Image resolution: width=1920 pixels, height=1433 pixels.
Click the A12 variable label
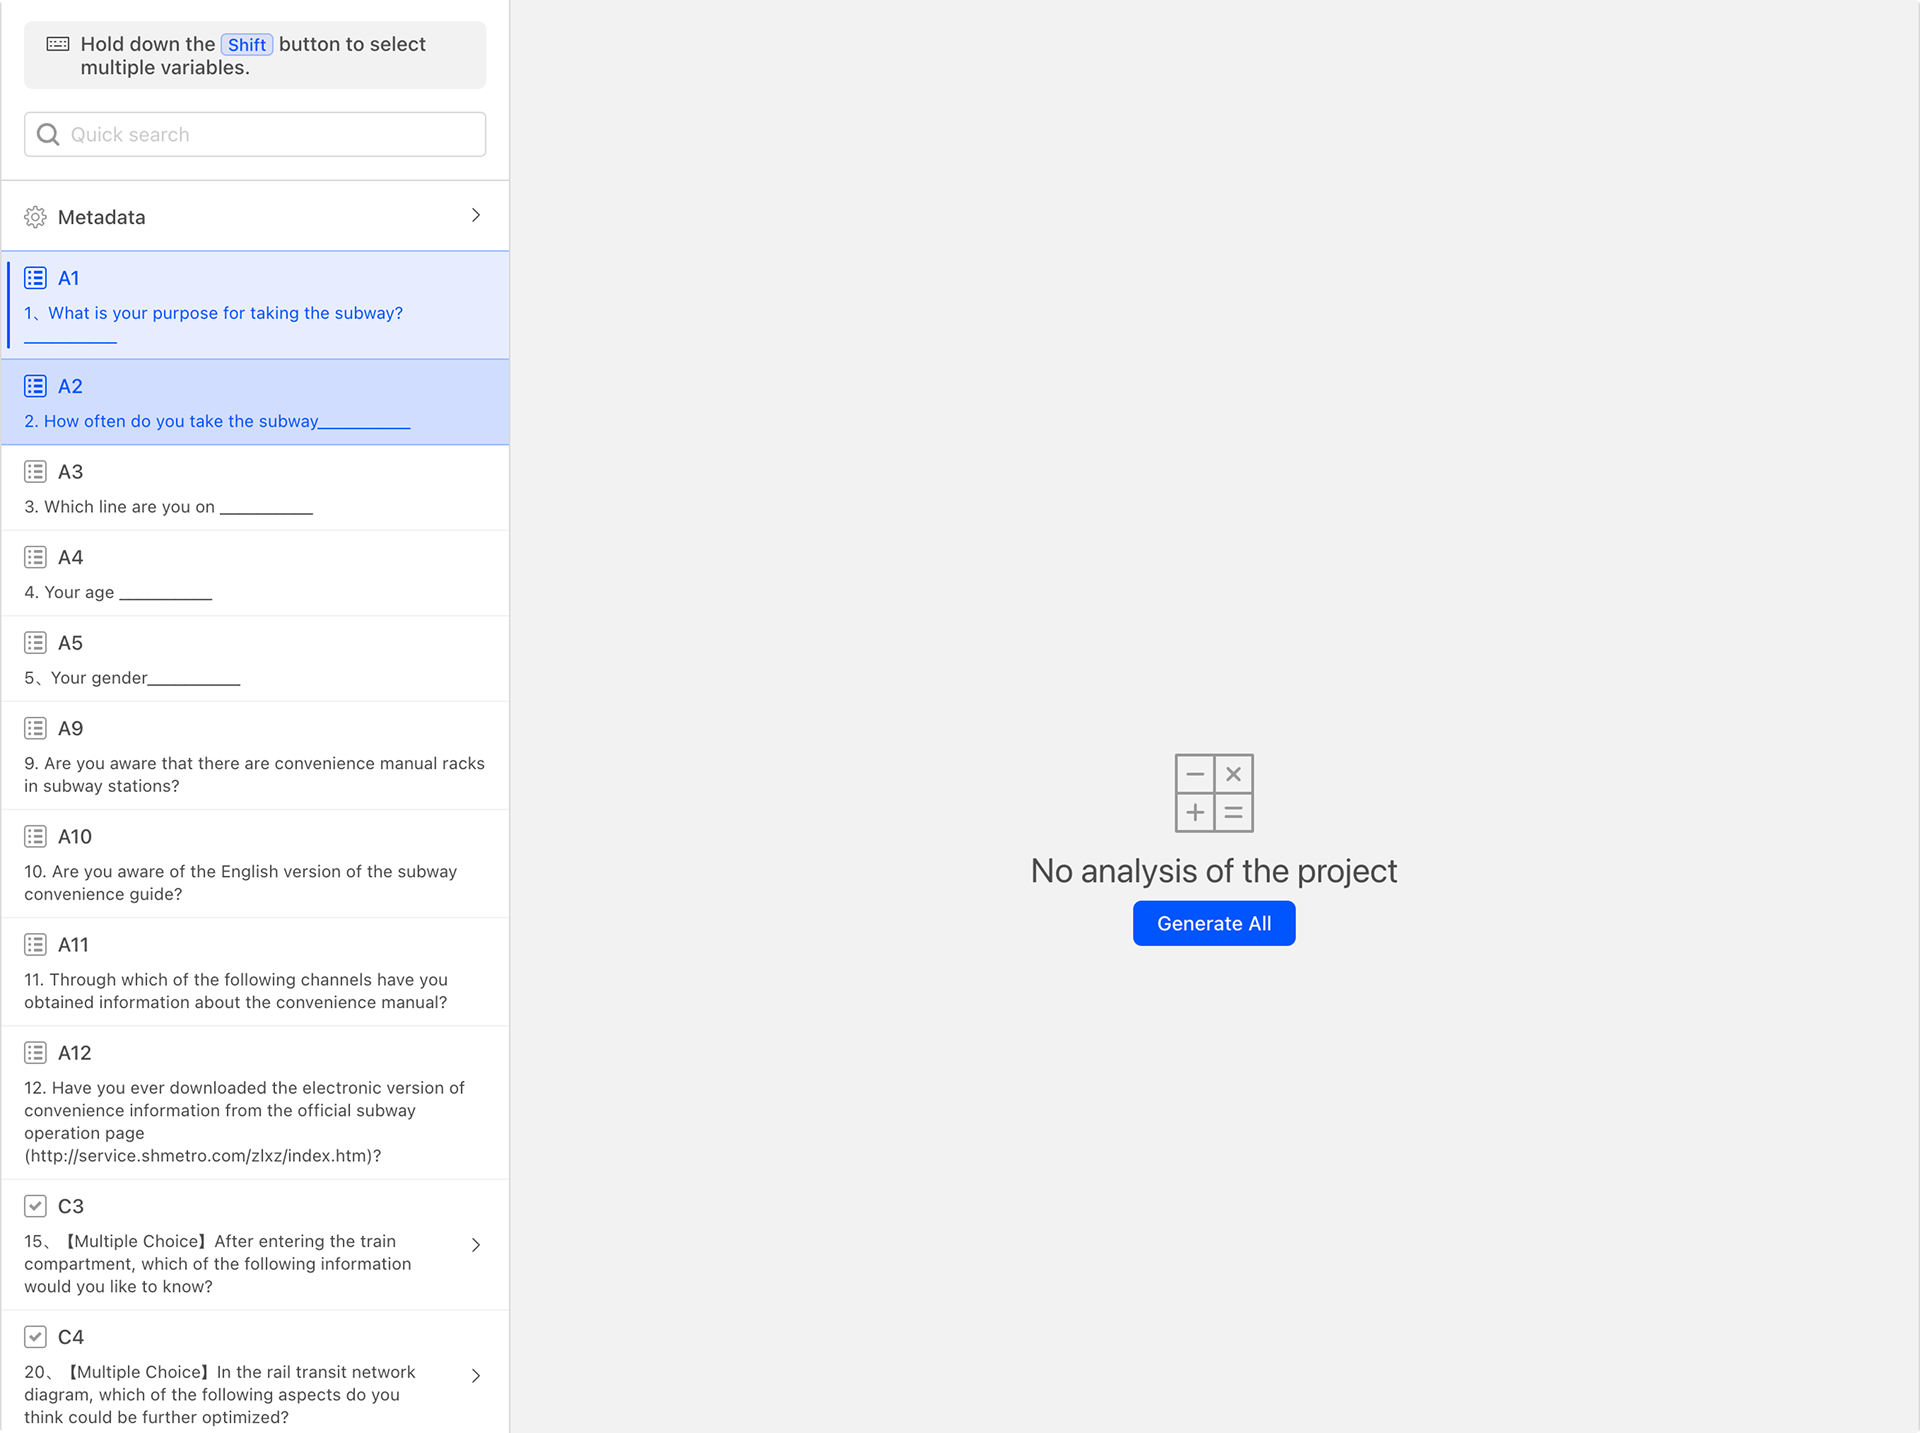click(x=75, y=1052)
